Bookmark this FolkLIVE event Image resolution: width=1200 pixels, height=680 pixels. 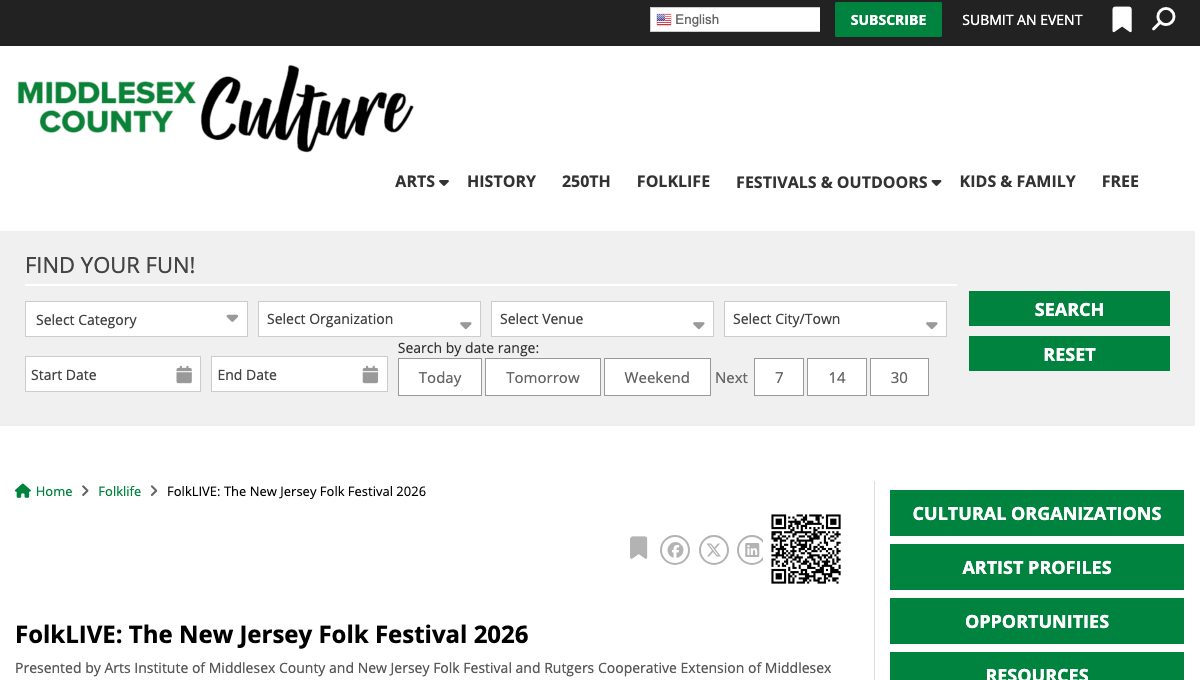(638, 548)
